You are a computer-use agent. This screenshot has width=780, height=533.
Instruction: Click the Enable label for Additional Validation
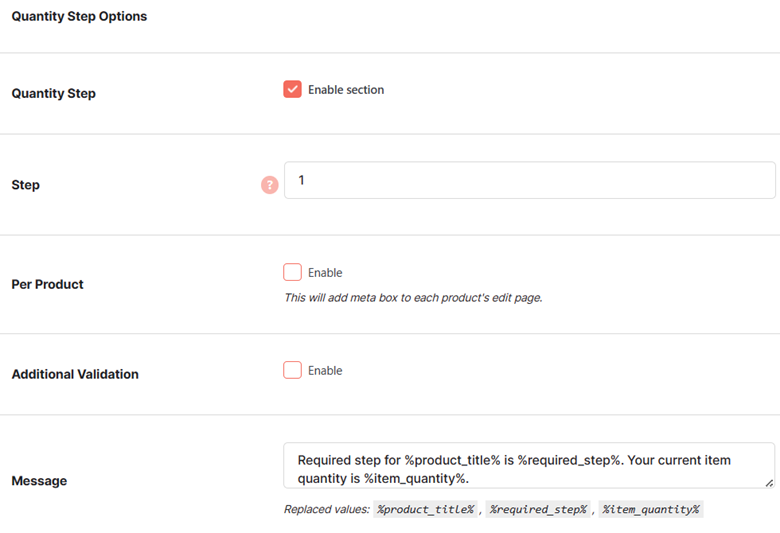(325, 371)
